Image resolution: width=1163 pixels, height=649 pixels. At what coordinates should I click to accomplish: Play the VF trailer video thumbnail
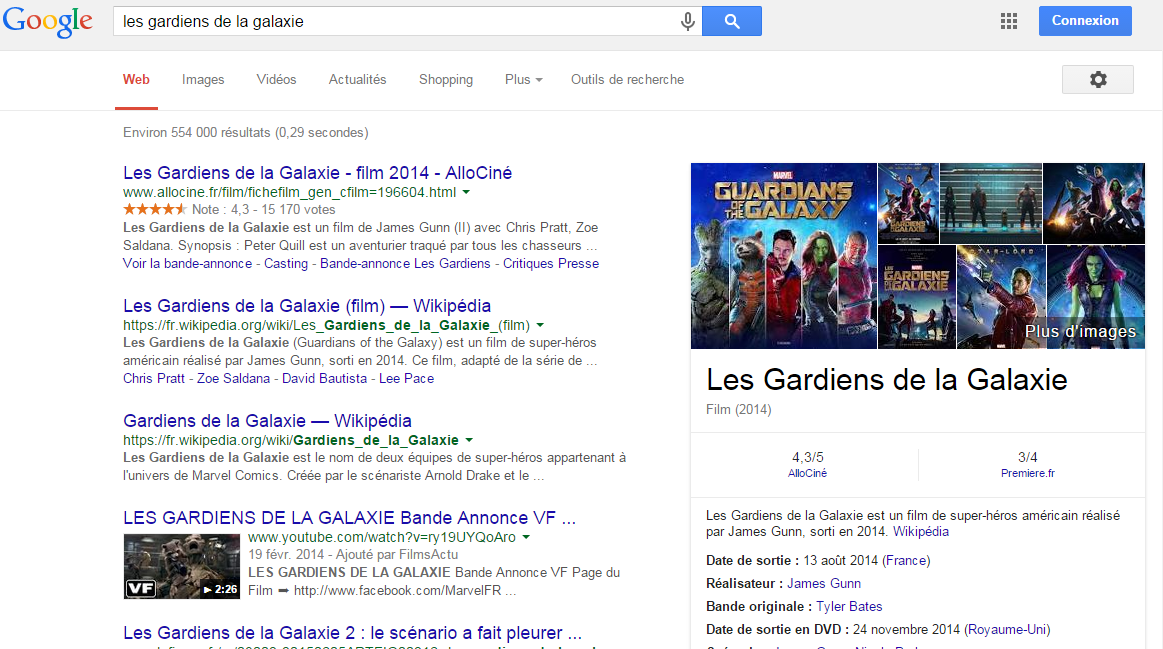click(182, 566)
